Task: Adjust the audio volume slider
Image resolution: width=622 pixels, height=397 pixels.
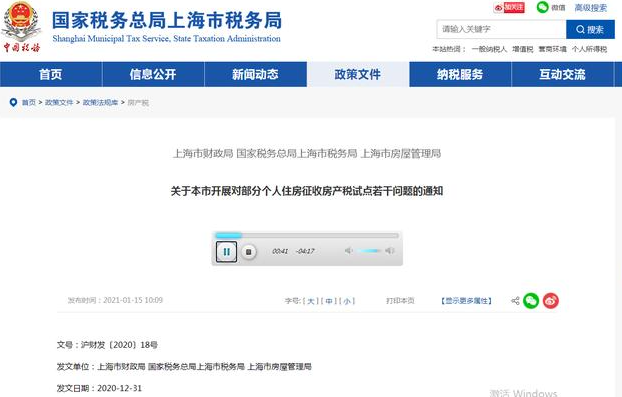Action: (x=369, y=251)
